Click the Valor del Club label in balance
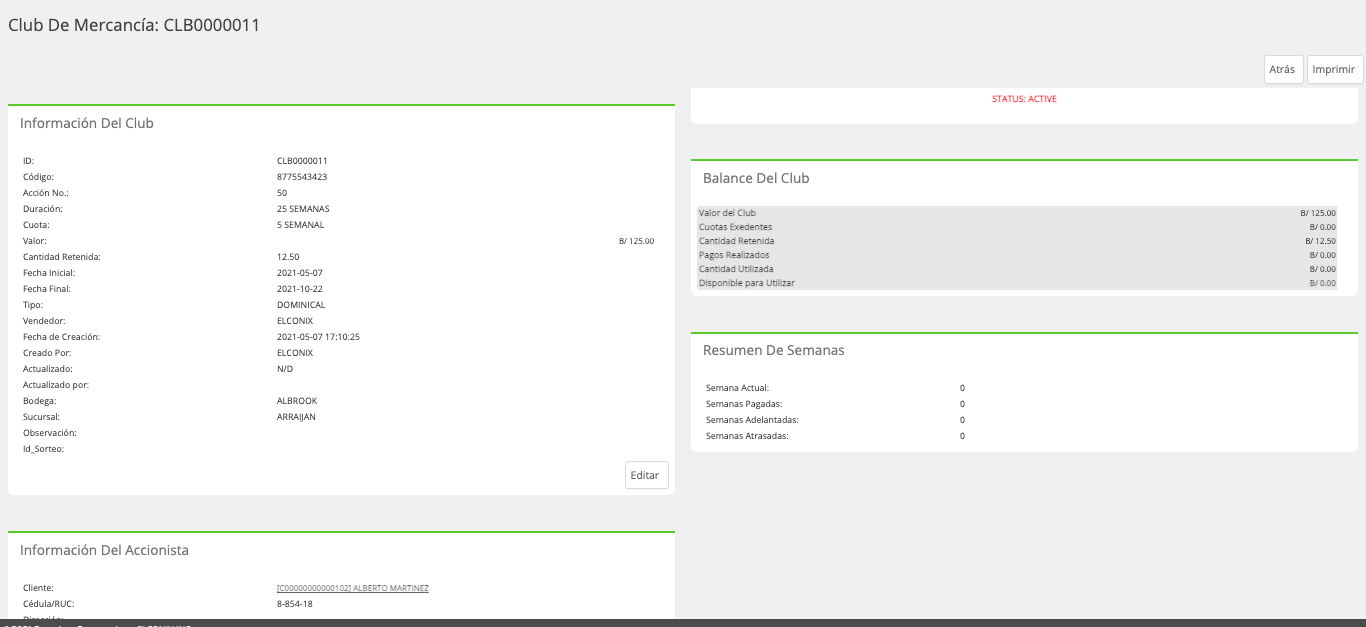This screenshot has width=1366, height=627. [x=727, y=213]
